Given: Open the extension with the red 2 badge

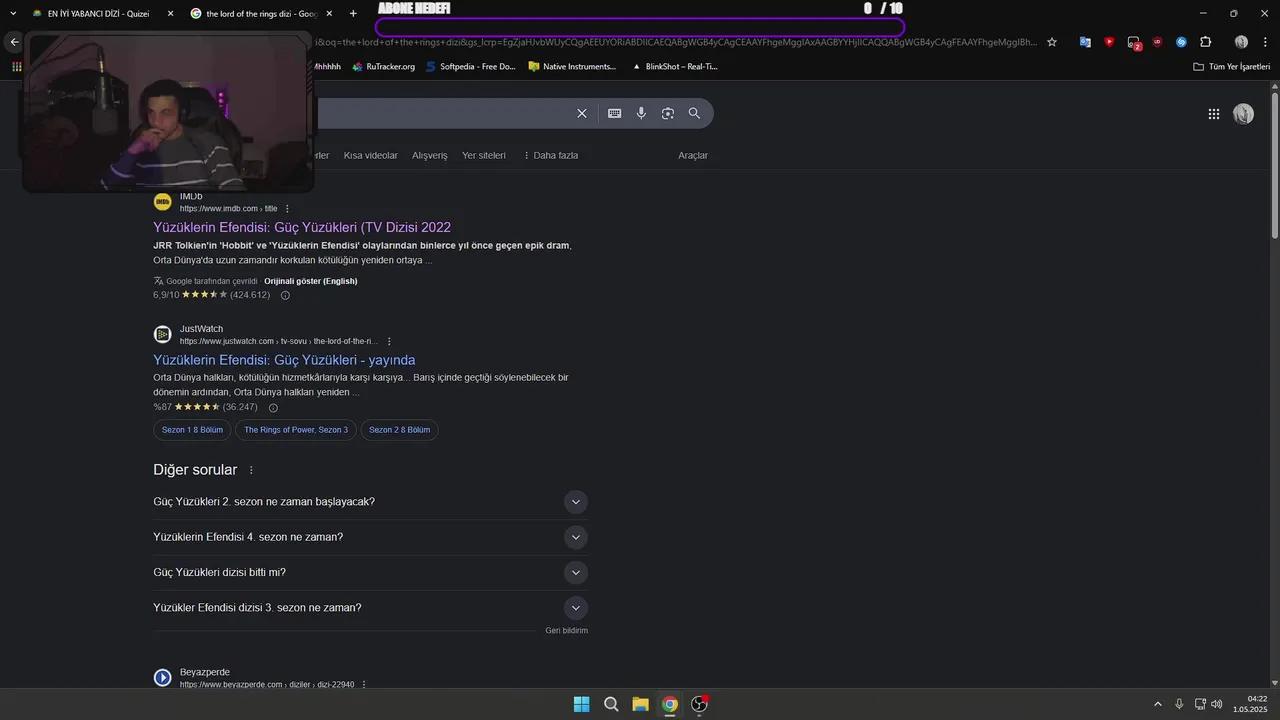Looking at the screenshot, I should pyautogui.click(x=1134, y=43).
